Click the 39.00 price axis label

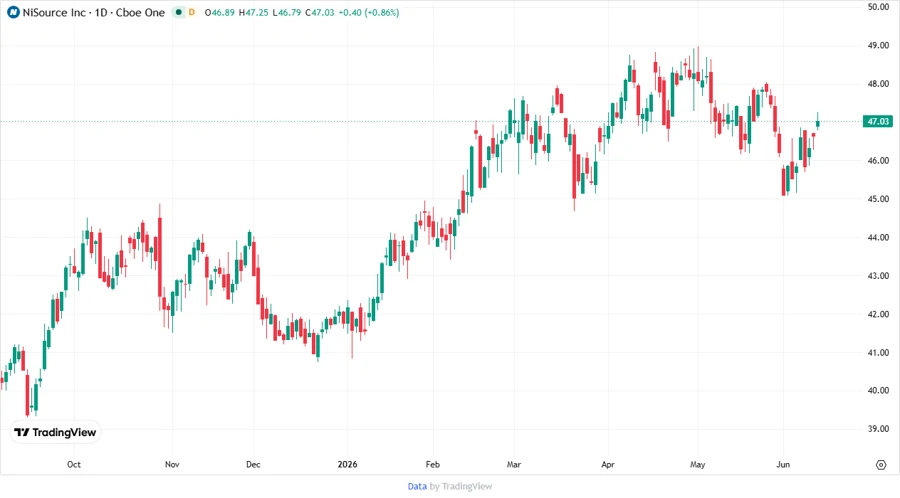point(878,429)
